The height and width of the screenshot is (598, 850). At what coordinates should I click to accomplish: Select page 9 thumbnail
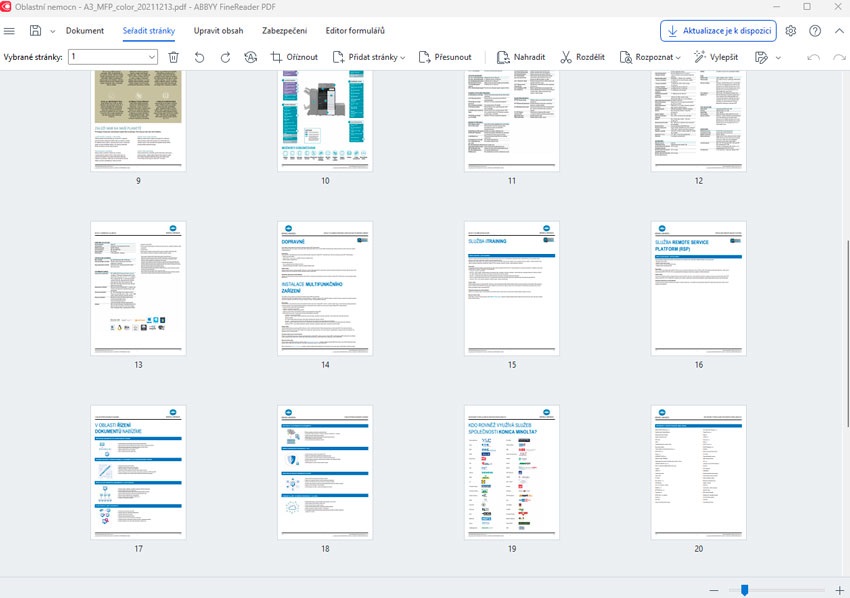[x=138, y=120]
